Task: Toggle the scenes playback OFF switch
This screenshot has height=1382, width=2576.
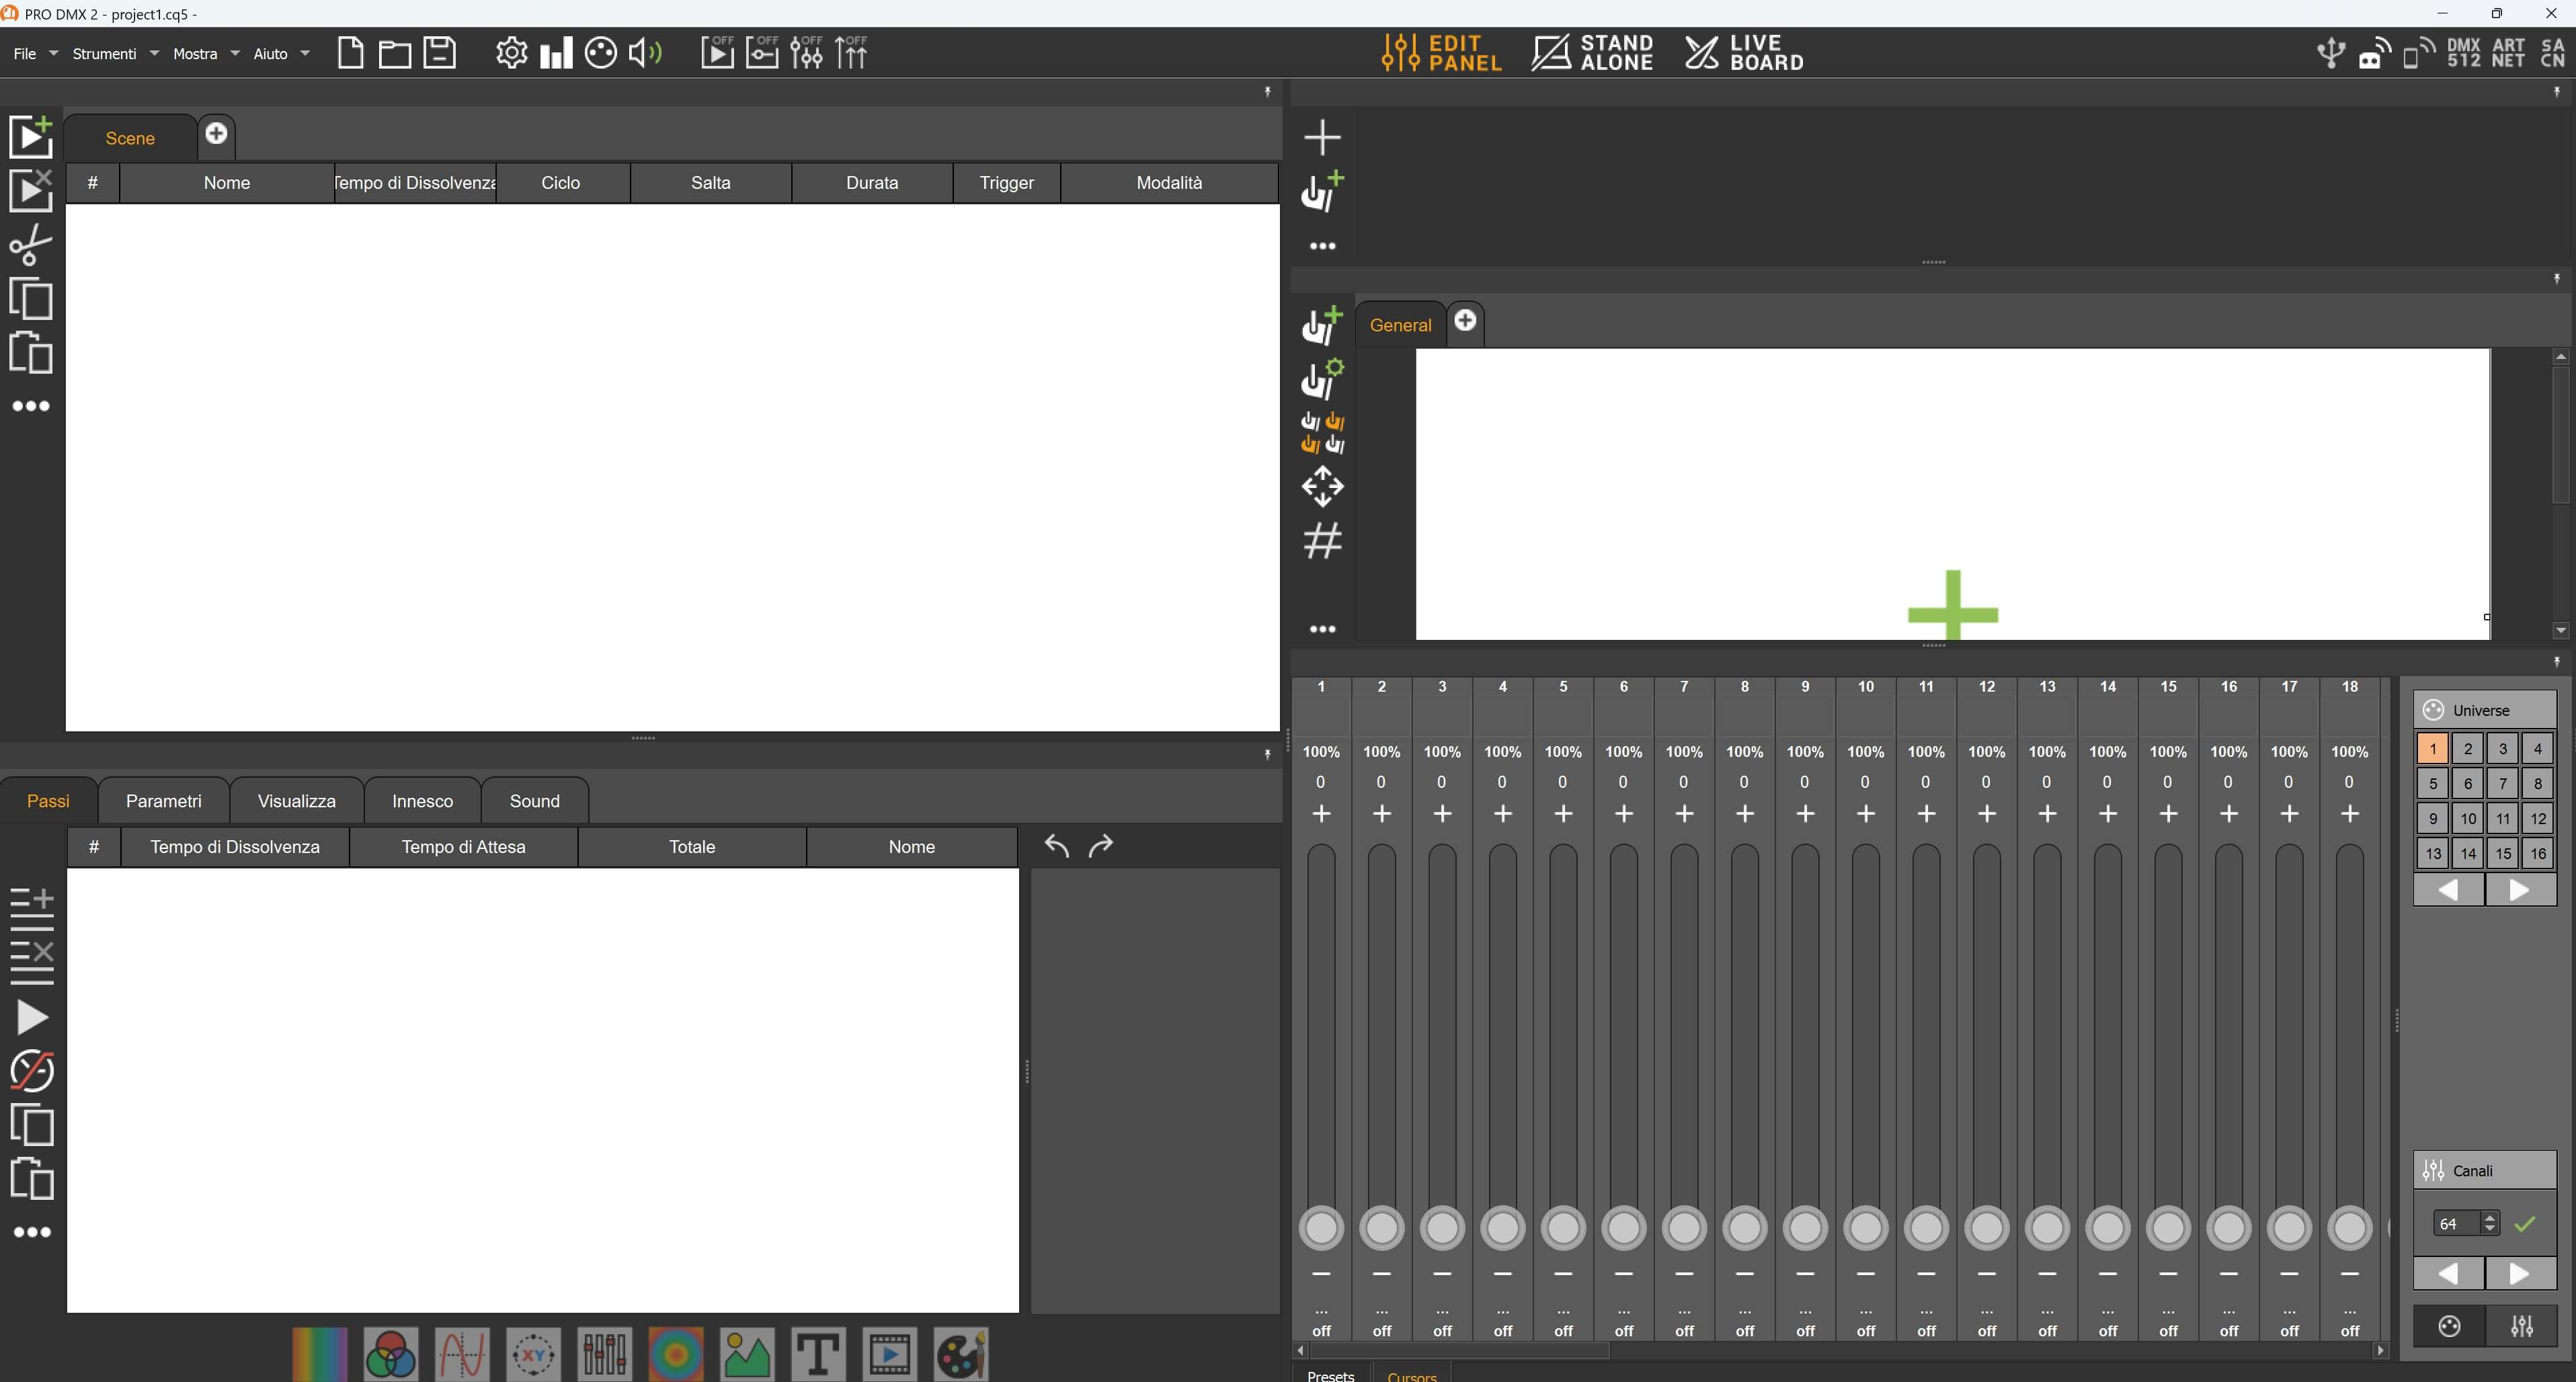Action: [x=717, y=52]
